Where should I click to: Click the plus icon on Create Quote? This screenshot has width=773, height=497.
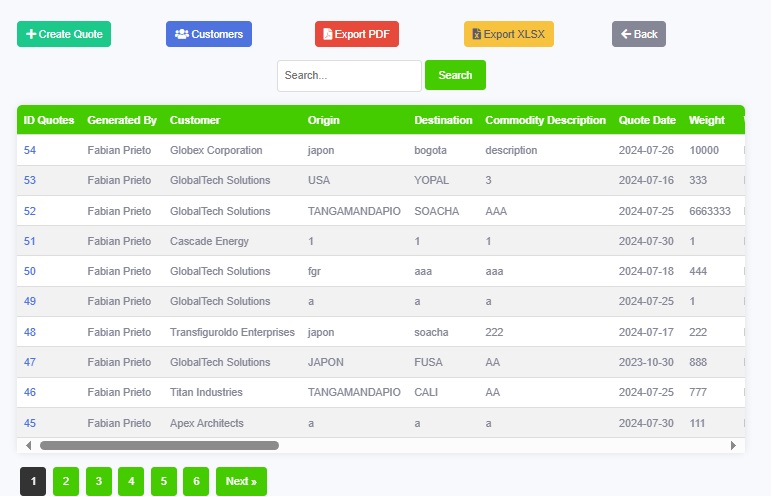(x=31, y=34)
